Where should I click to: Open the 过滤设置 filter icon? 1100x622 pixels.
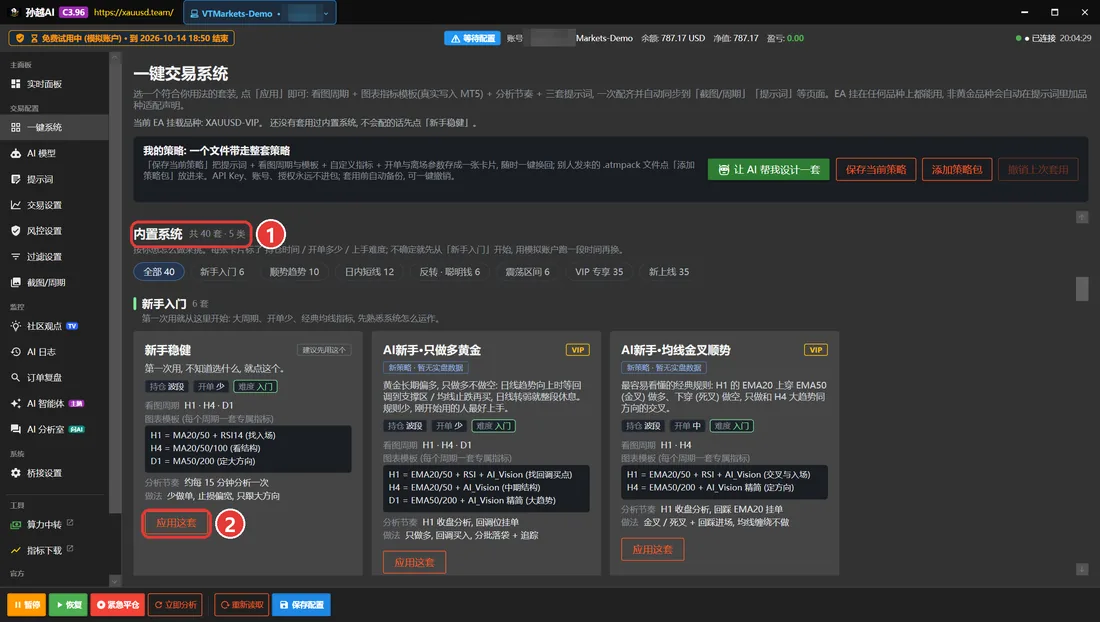[15, 257]
